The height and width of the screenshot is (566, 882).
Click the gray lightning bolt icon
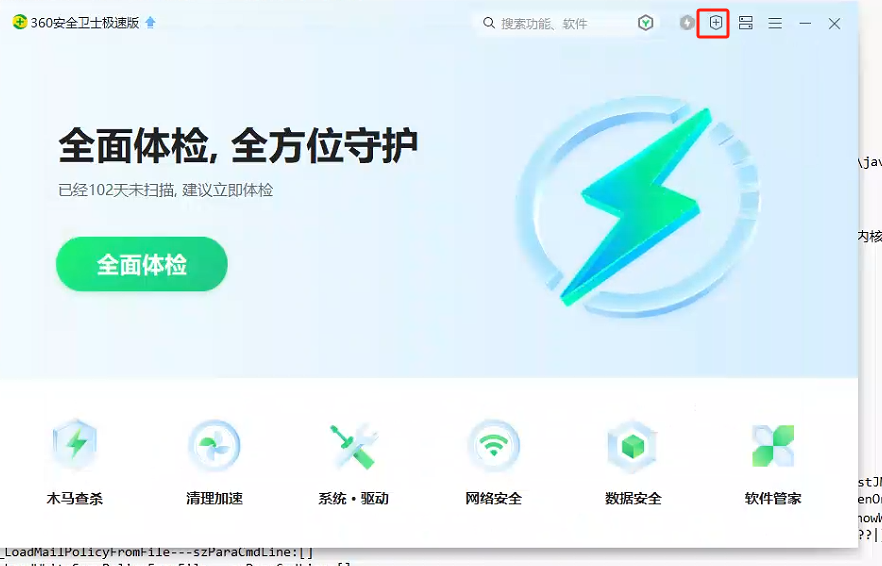[x=687, y=23]
